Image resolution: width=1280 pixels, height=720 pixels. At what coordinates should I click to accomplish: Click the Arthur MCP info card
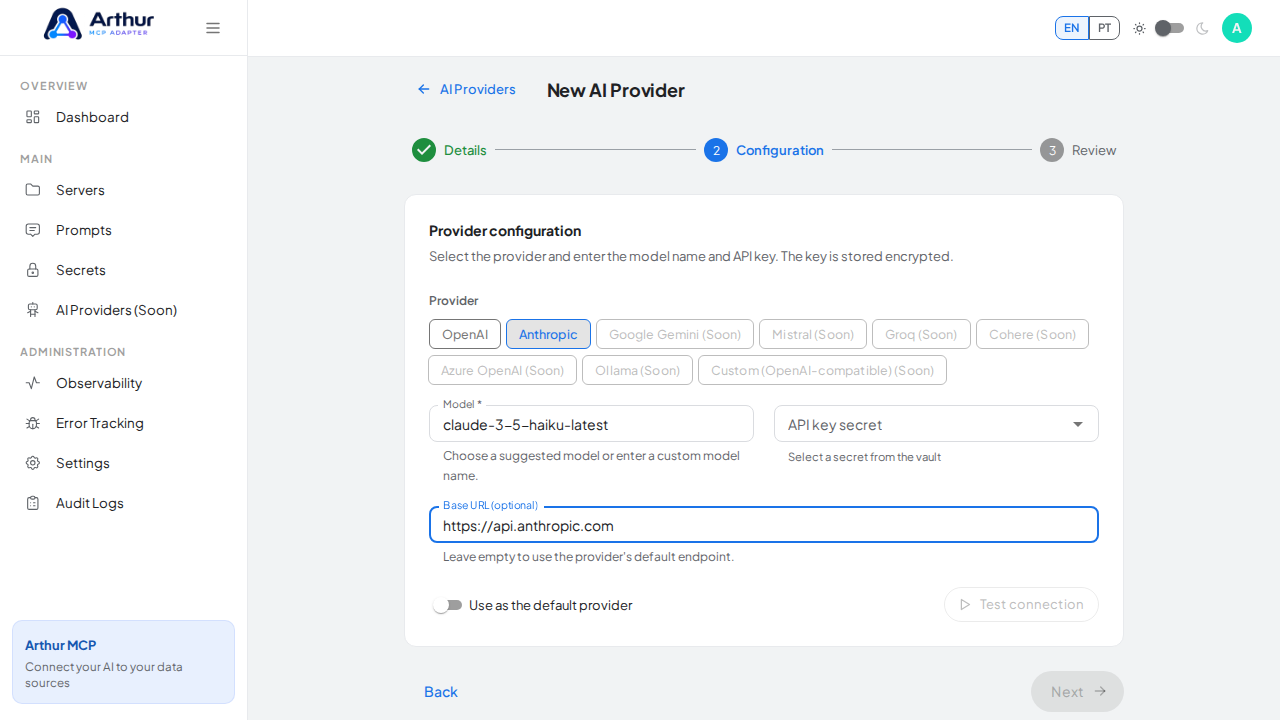point(123,662)
